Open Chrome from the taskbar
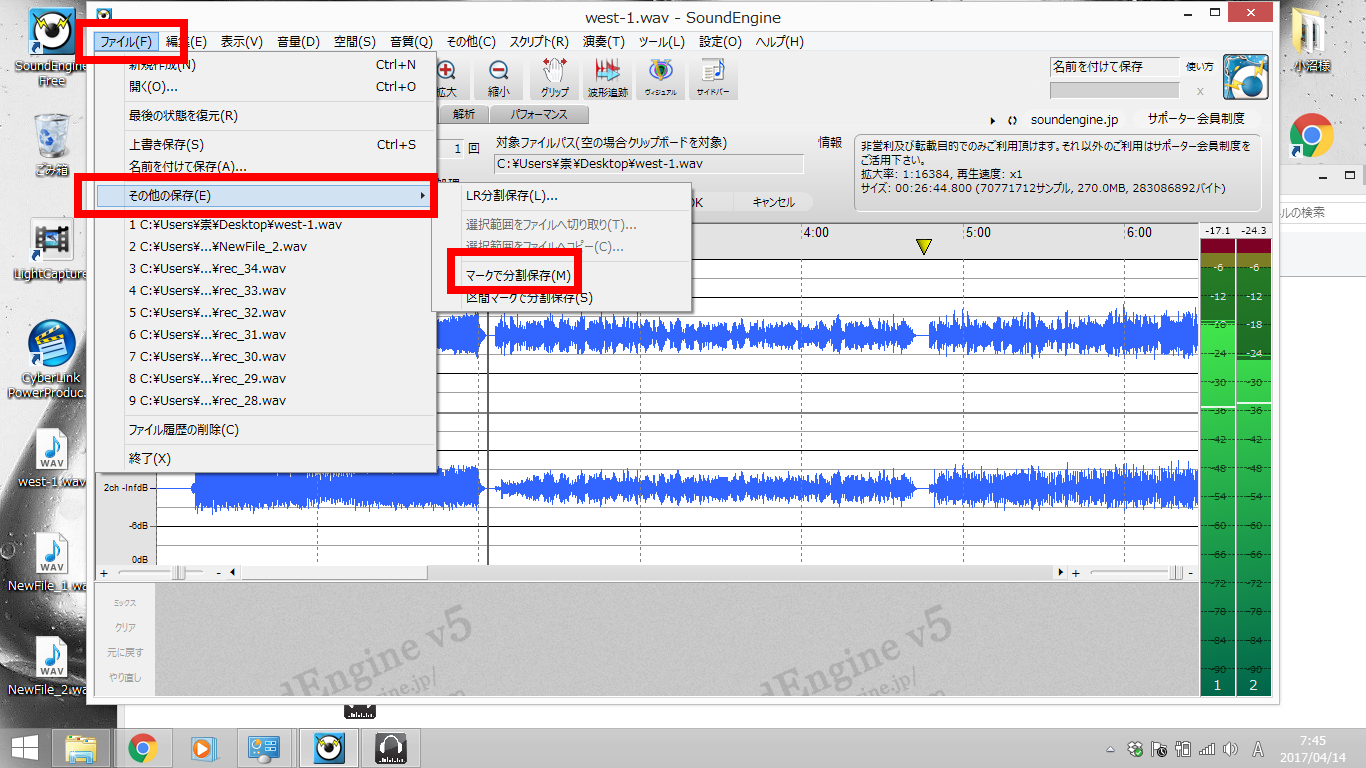Screen dimensions: 1366x768 click(143, 747)
